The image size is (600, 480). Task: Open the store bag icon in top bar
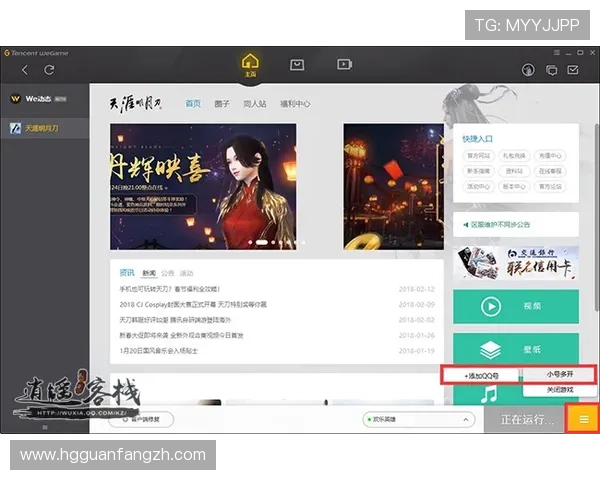tap(297, 65)
